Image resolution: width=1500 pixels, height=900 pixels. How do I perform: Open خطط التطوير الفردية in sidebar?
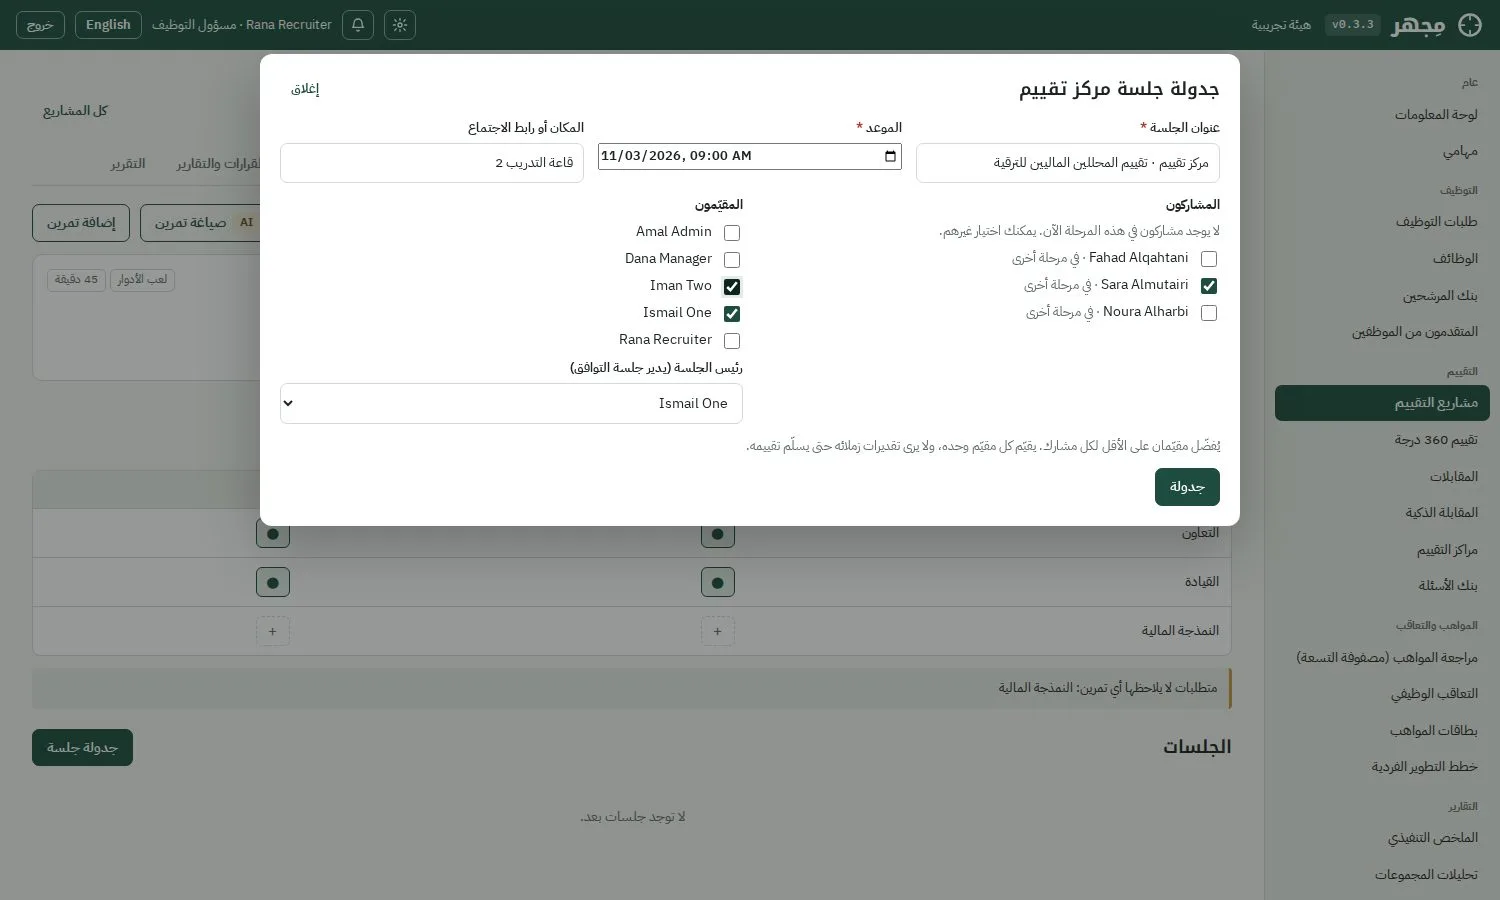click(1382, 767)
